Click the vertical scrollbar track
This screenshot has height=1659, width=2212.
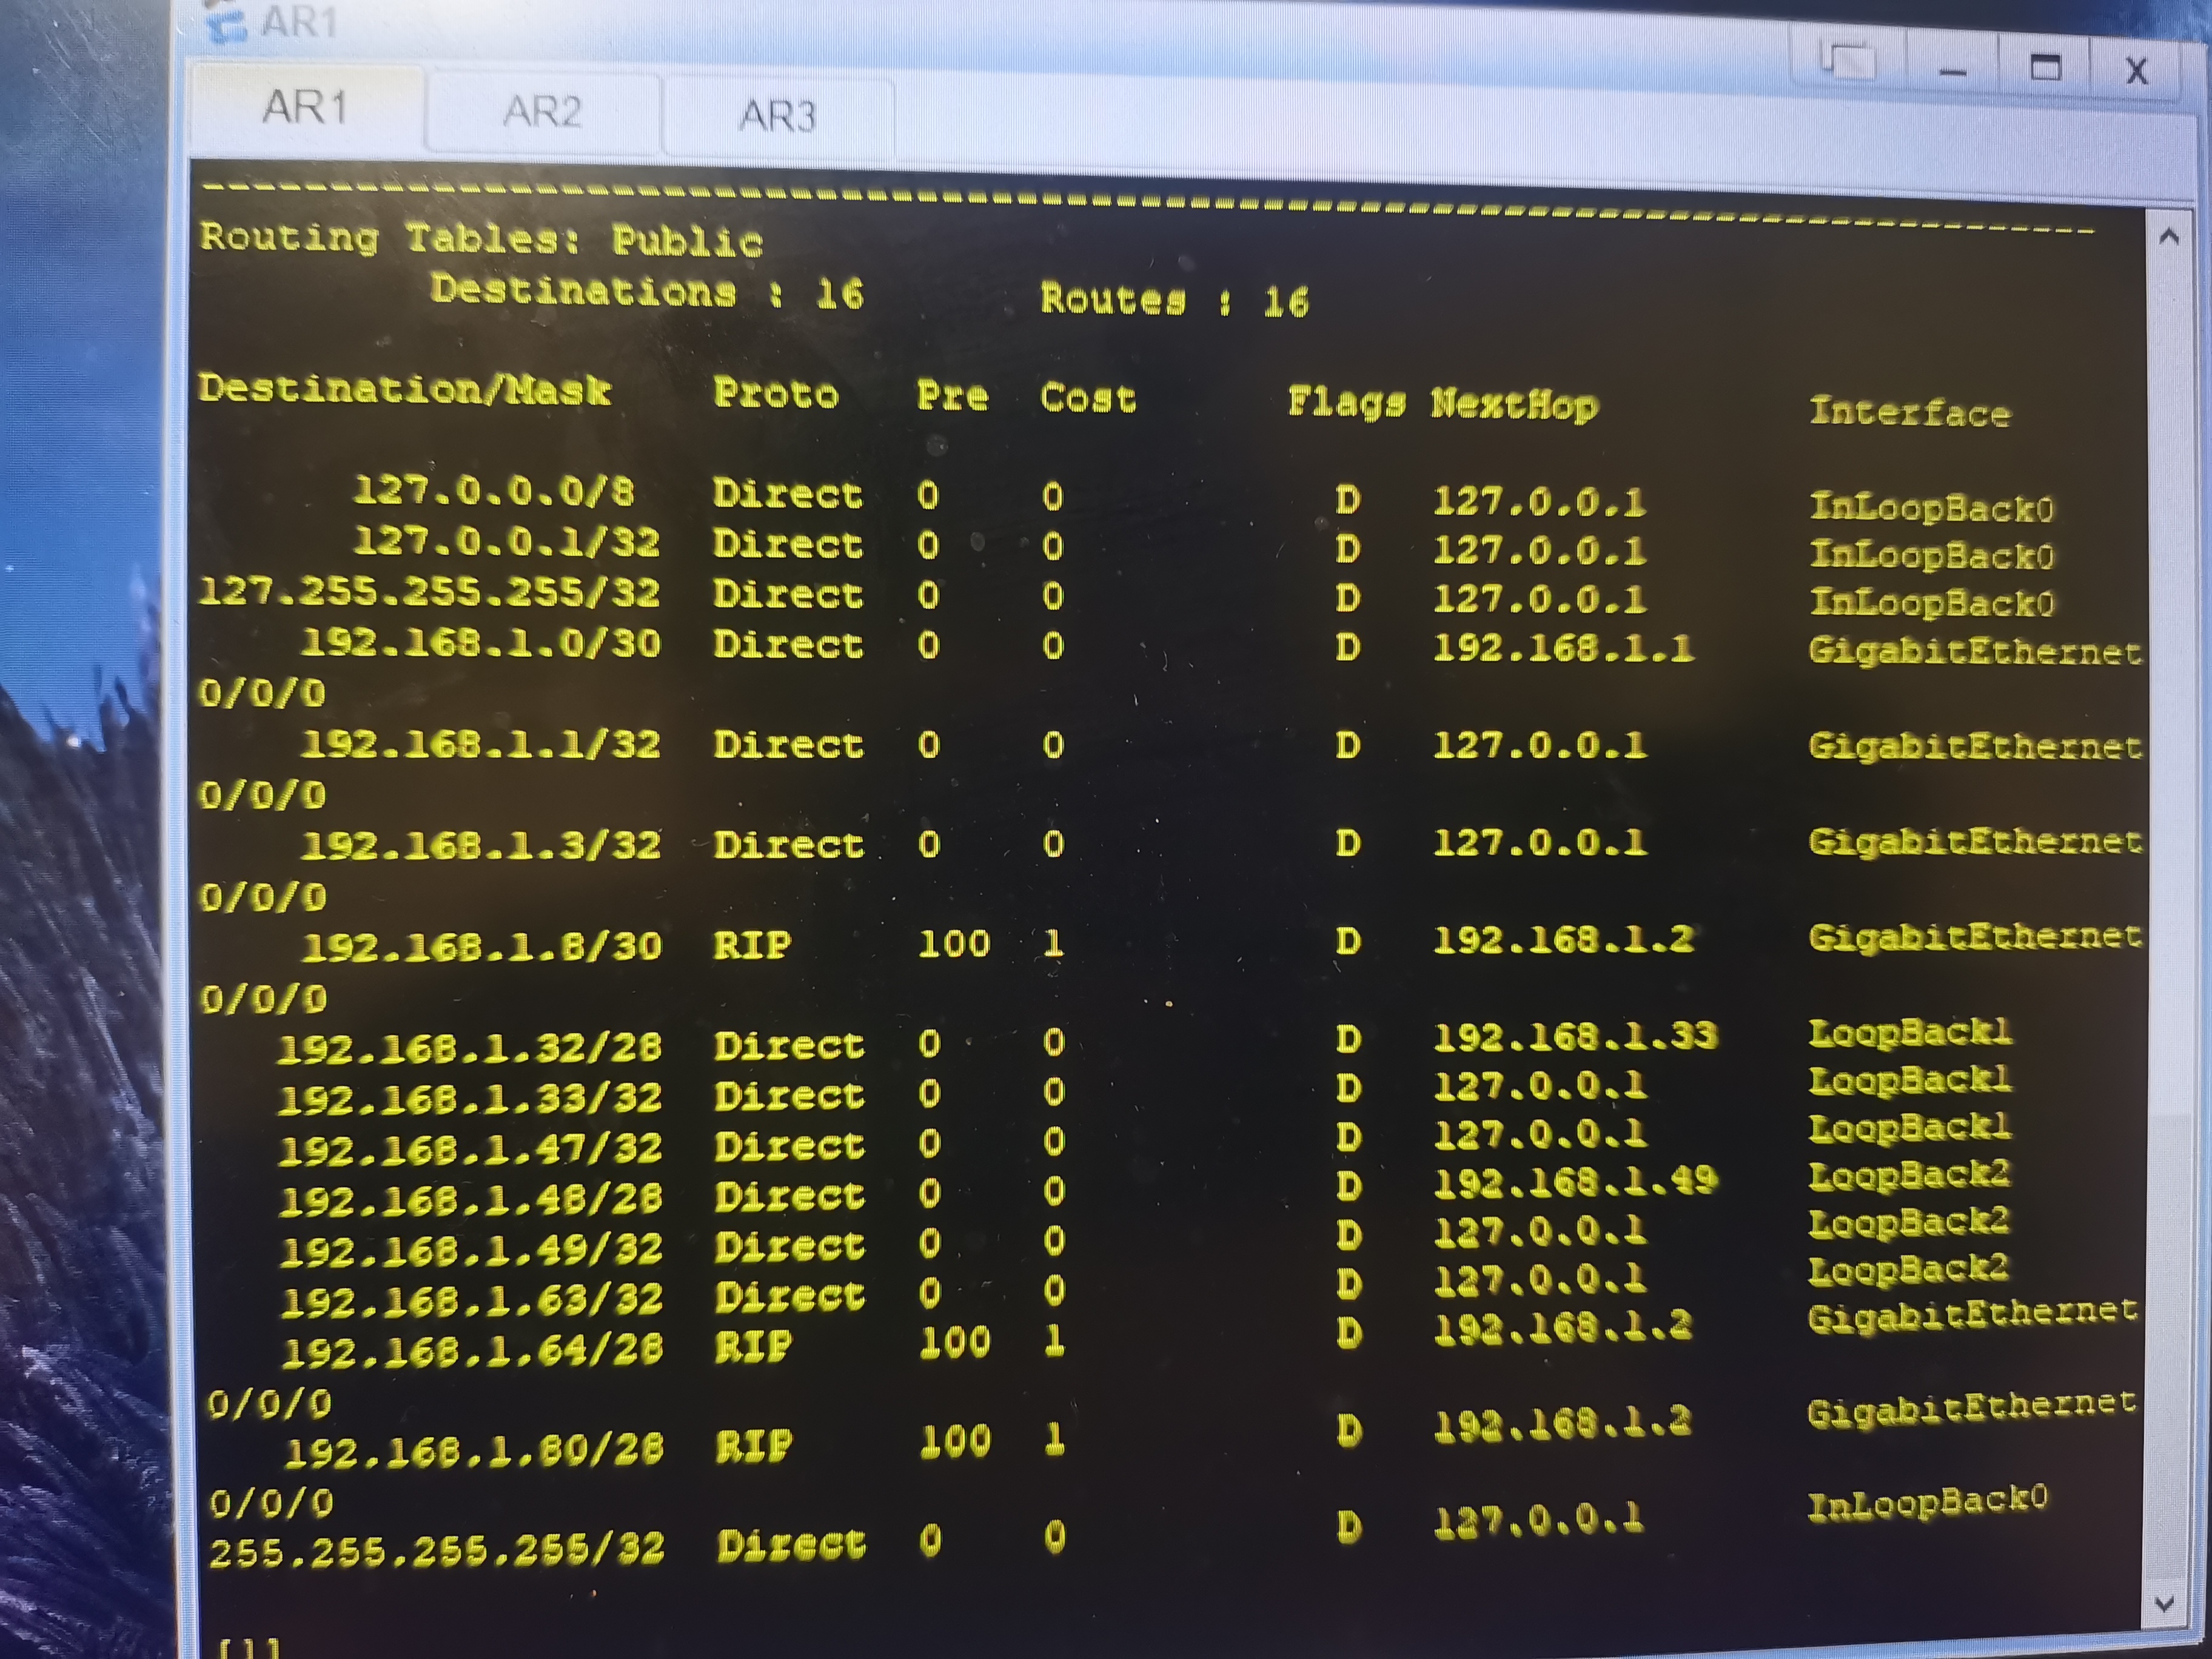point(2167,920)
